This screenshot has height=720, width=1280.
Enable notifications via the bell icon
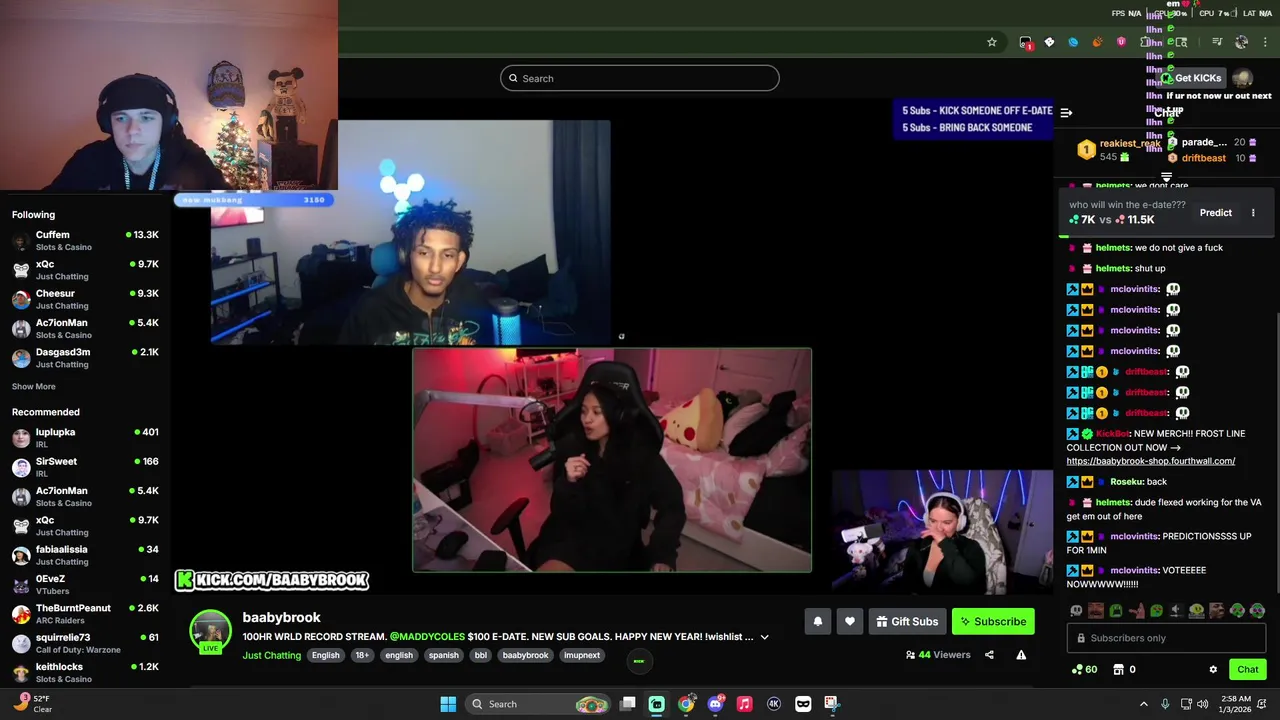click(817, 622)
